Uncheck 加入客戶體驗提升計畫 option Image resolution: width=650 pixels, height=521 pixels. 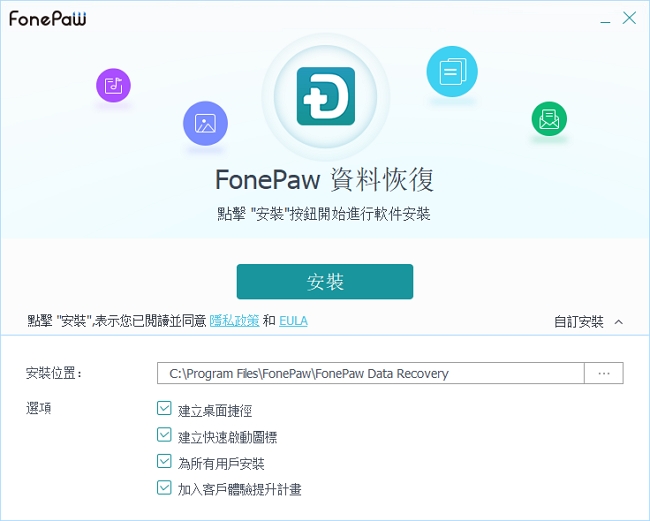click(164, 487)
